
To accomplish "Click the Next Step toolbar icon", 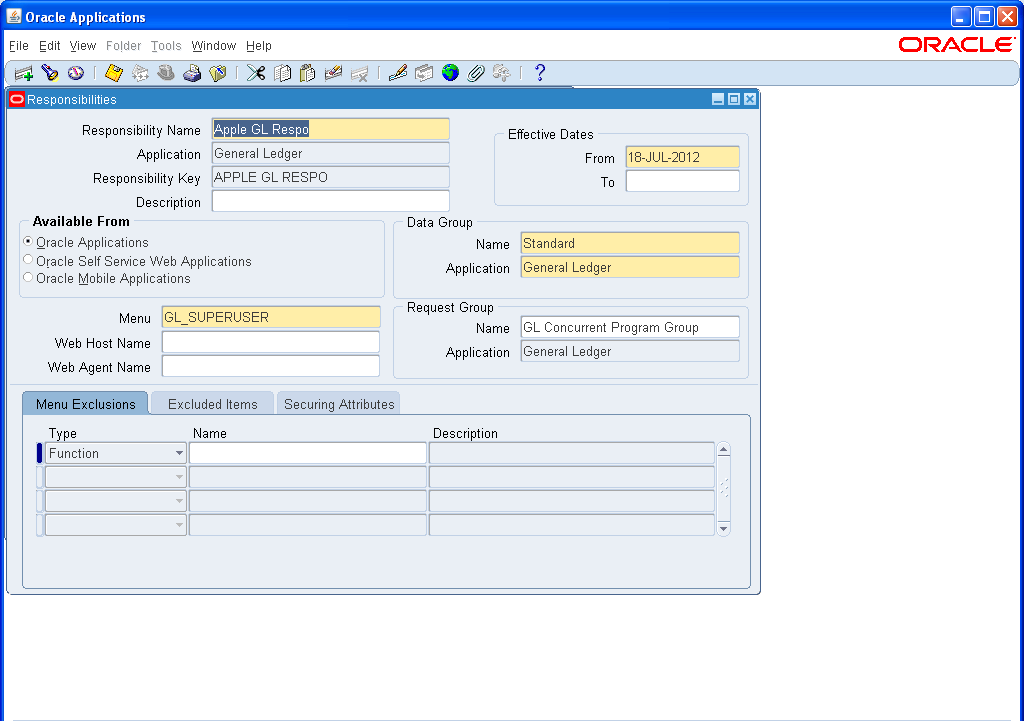I will 140,72.
